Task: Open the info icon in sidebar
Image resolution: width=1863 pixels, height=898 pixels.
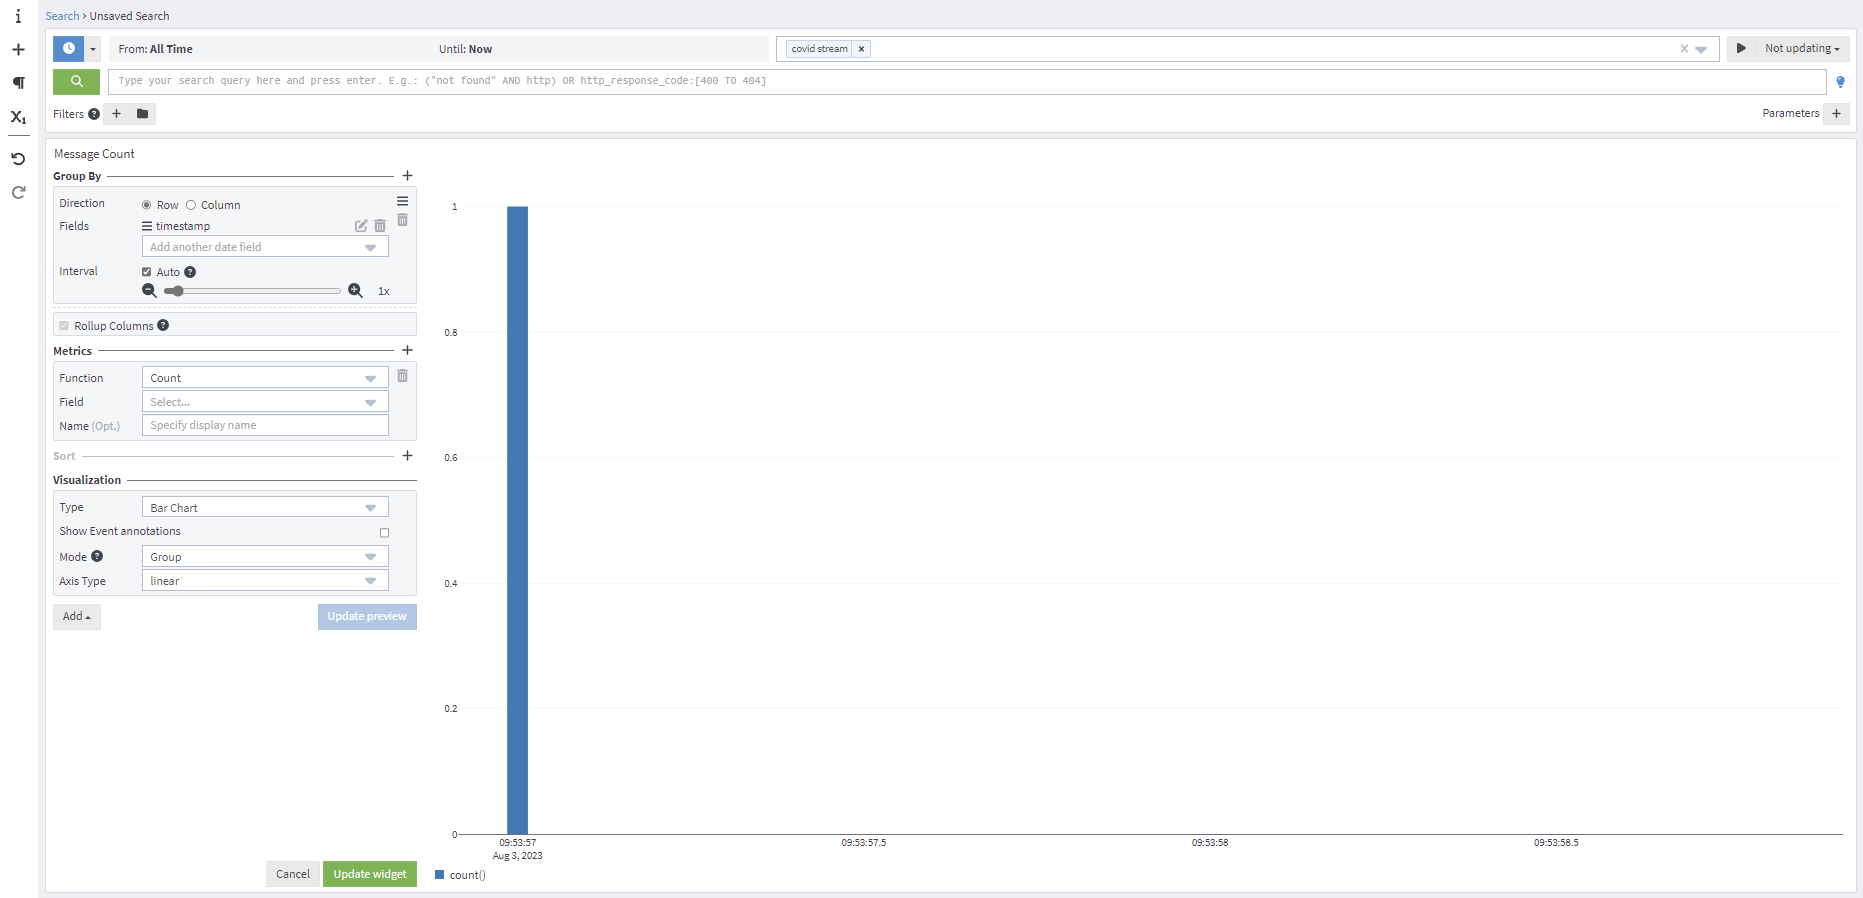Action: coord(18,16)
